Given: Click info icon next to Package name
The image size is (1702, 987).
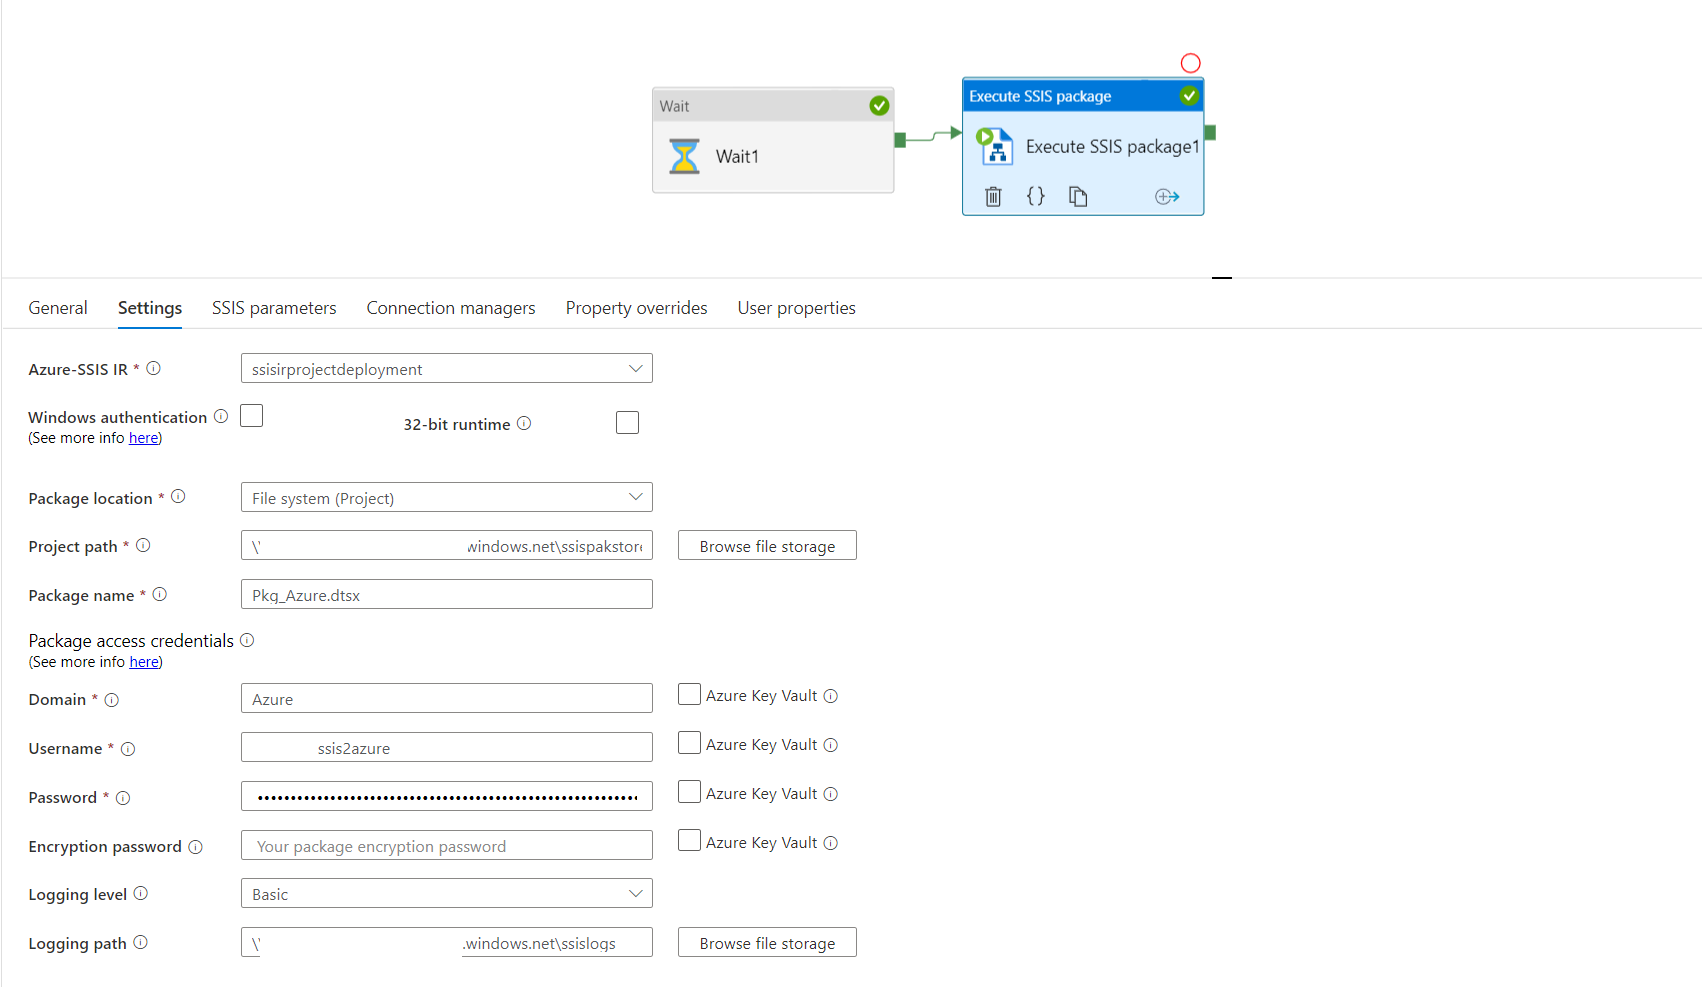Looking at the screenshot, I should pos(159,594).
